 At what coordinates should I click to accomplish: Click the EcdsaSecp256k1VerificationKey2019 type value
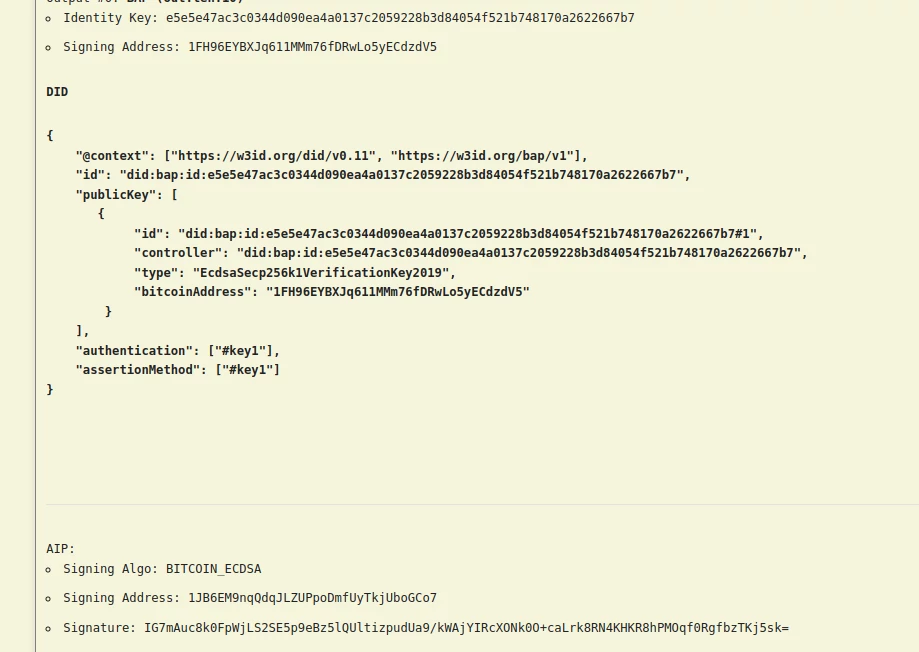(x=321, y=273)
